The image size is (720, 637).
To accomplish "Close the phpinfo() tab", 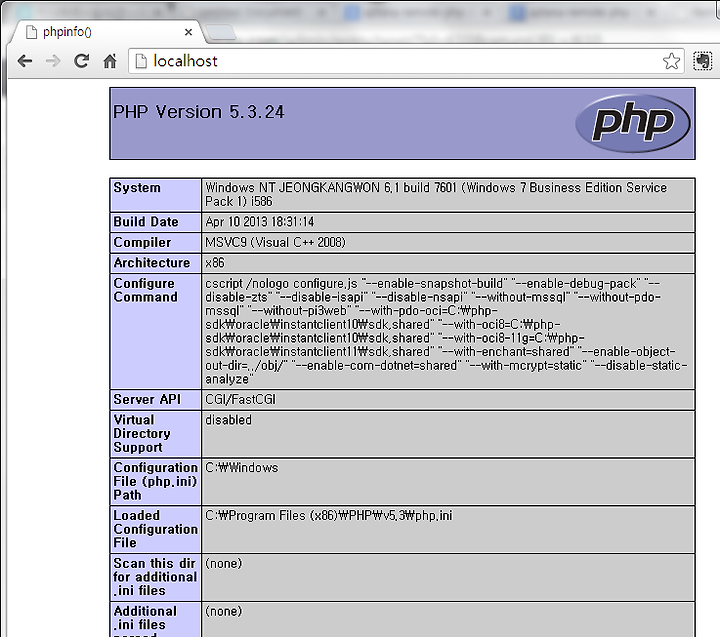I will 188,32.
